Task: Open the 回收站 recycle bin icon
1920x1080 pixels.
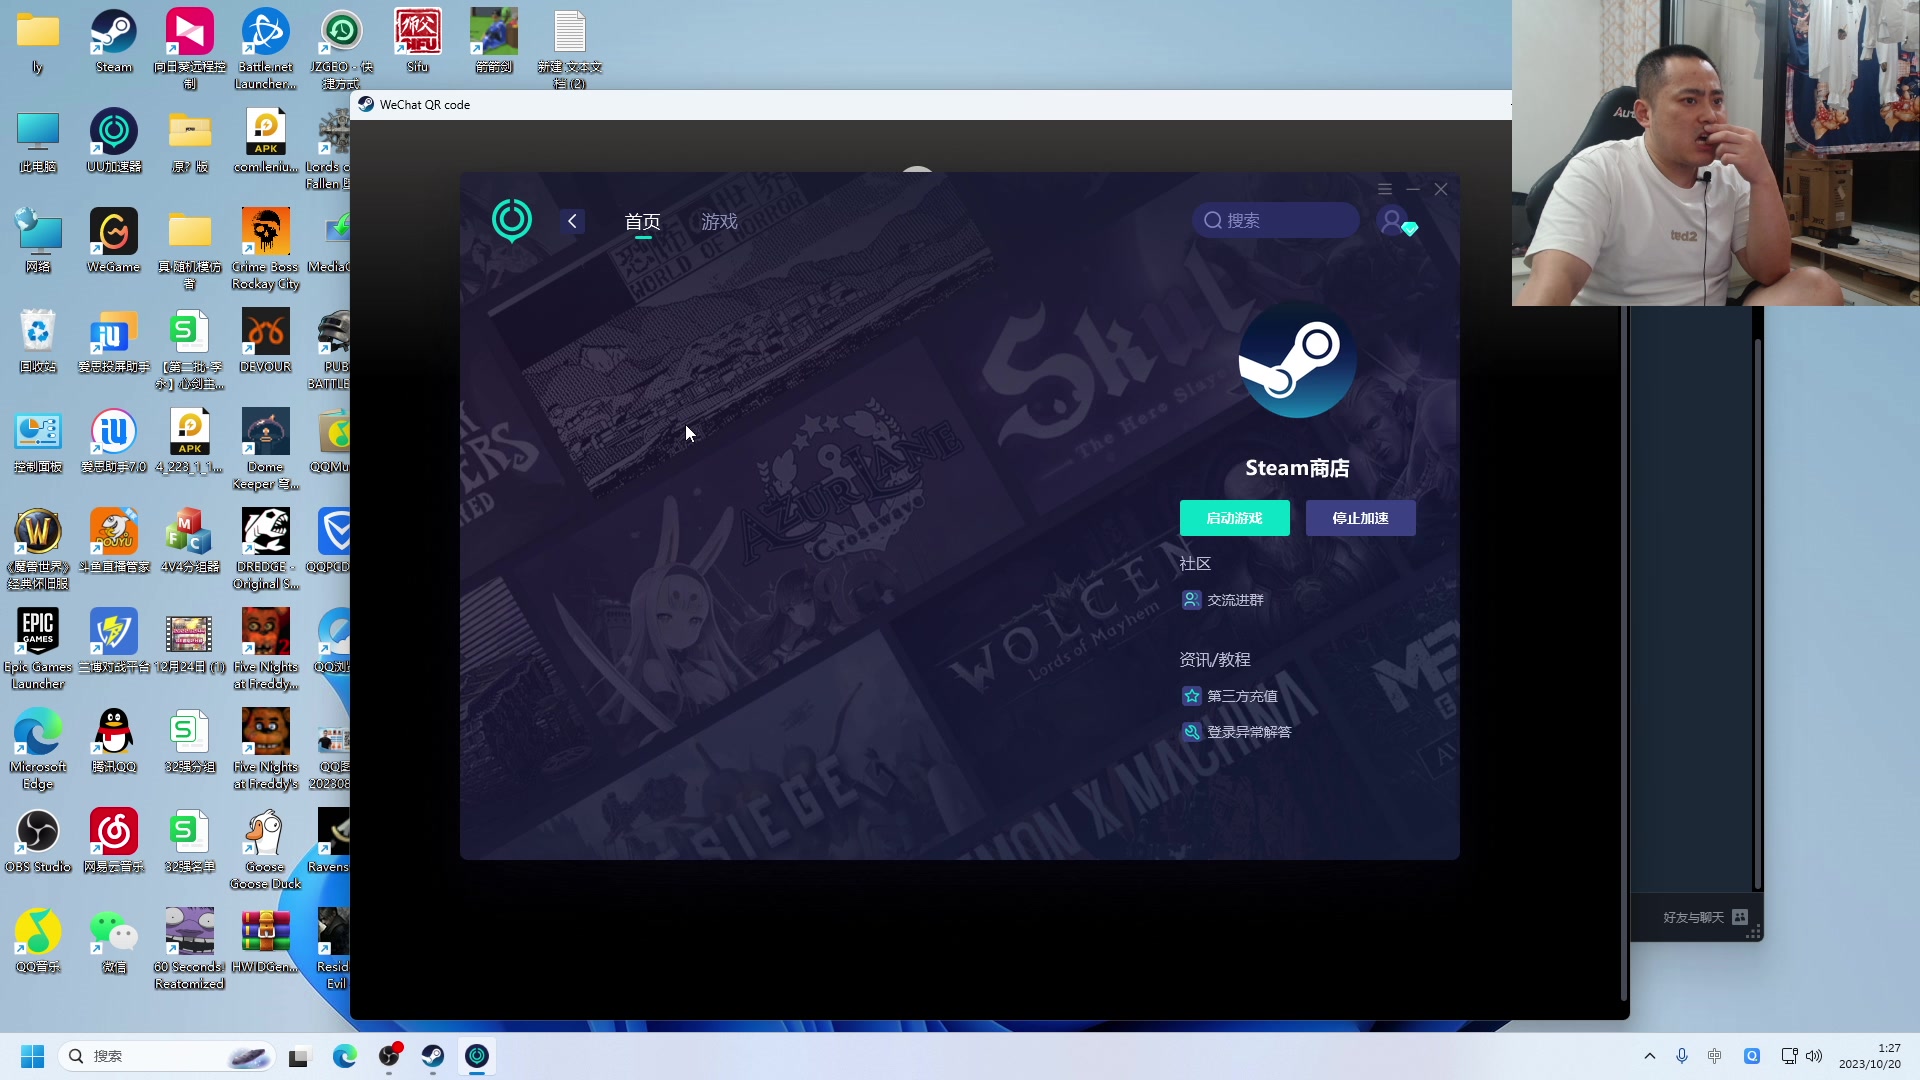Action: pos(38,341)
